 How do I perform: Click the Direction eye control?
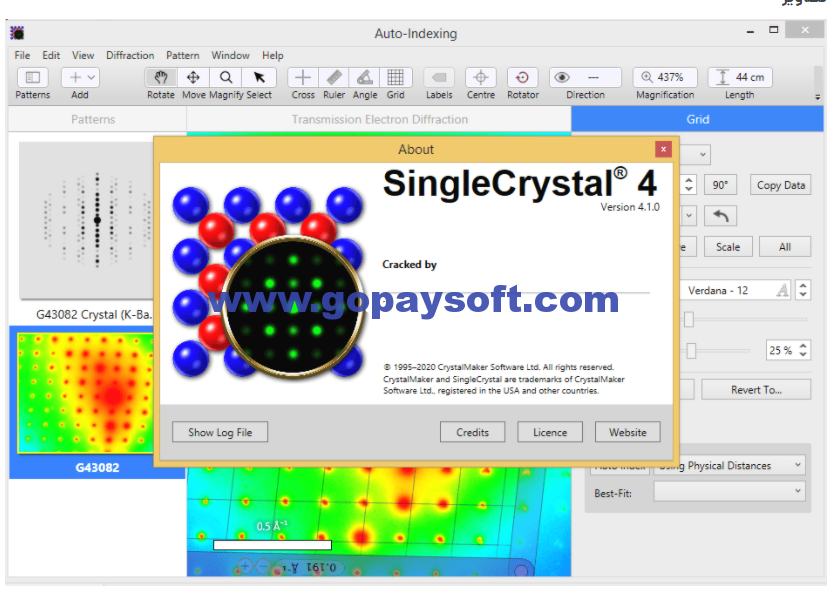click(x=562, y=77)
